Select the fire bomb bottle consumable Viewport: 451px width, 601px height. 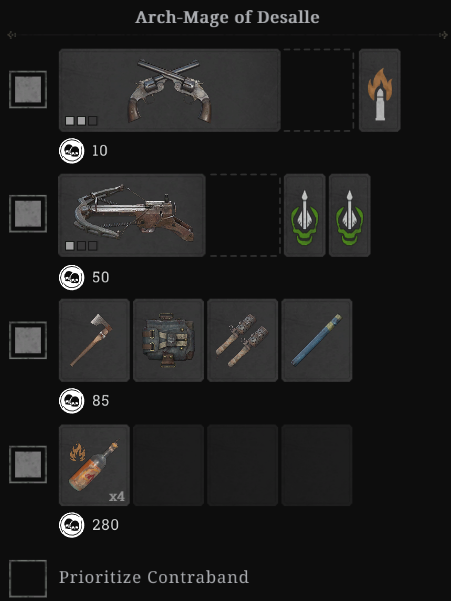pyautogui.click(x=94, y=465)
